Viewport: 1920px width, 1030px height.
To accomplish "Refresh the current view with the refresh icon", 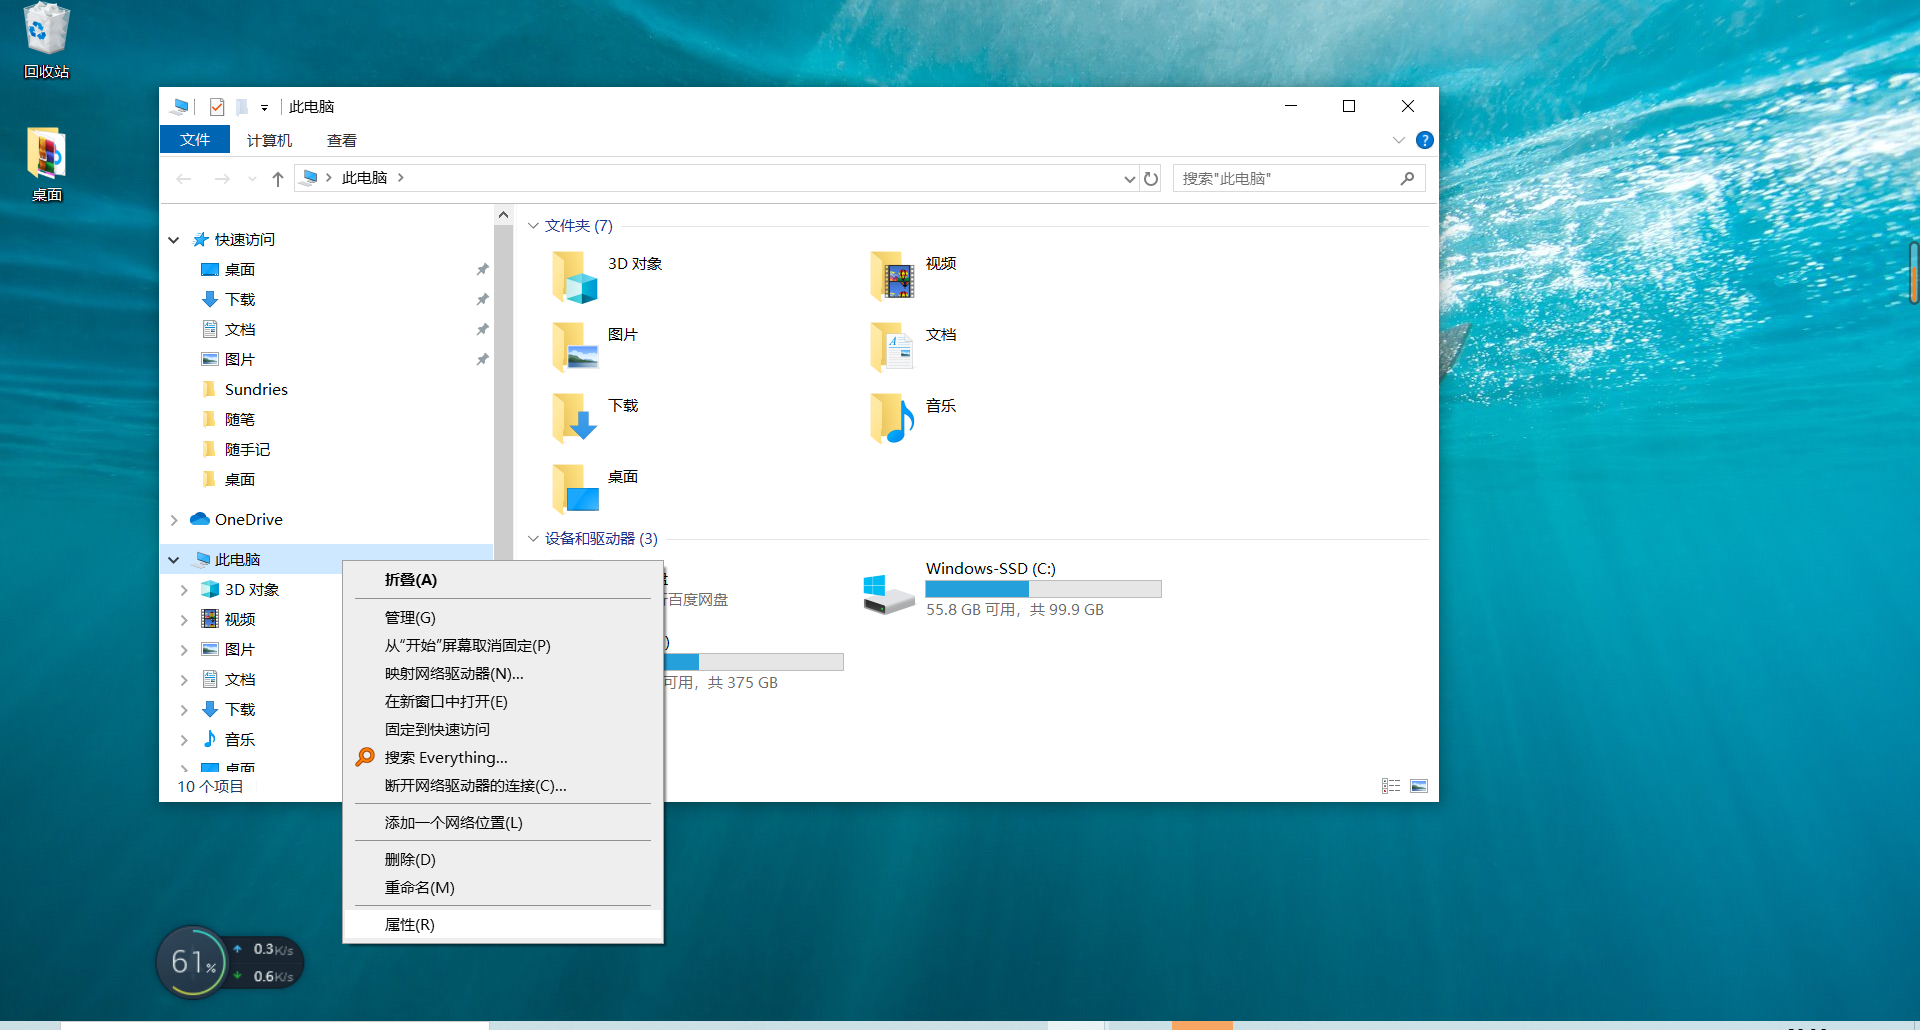I will [x=1151, y=178].
